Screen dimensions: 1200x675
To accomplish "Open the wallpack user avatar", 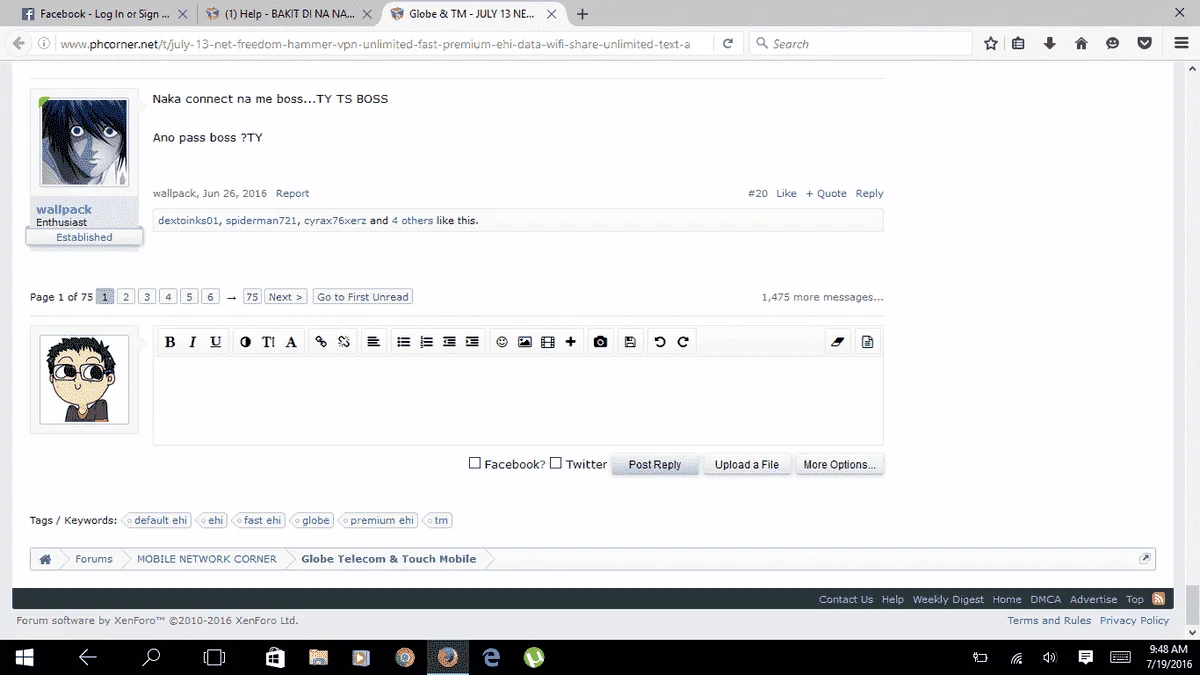I will [84, 142].
